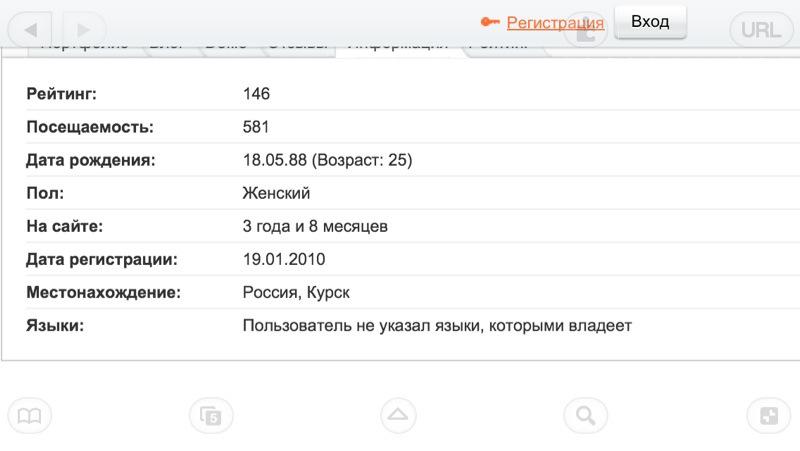Tap the scroll-up triangle icon
The width and height of the screenshot is (800, 451).
coord(399,415)
